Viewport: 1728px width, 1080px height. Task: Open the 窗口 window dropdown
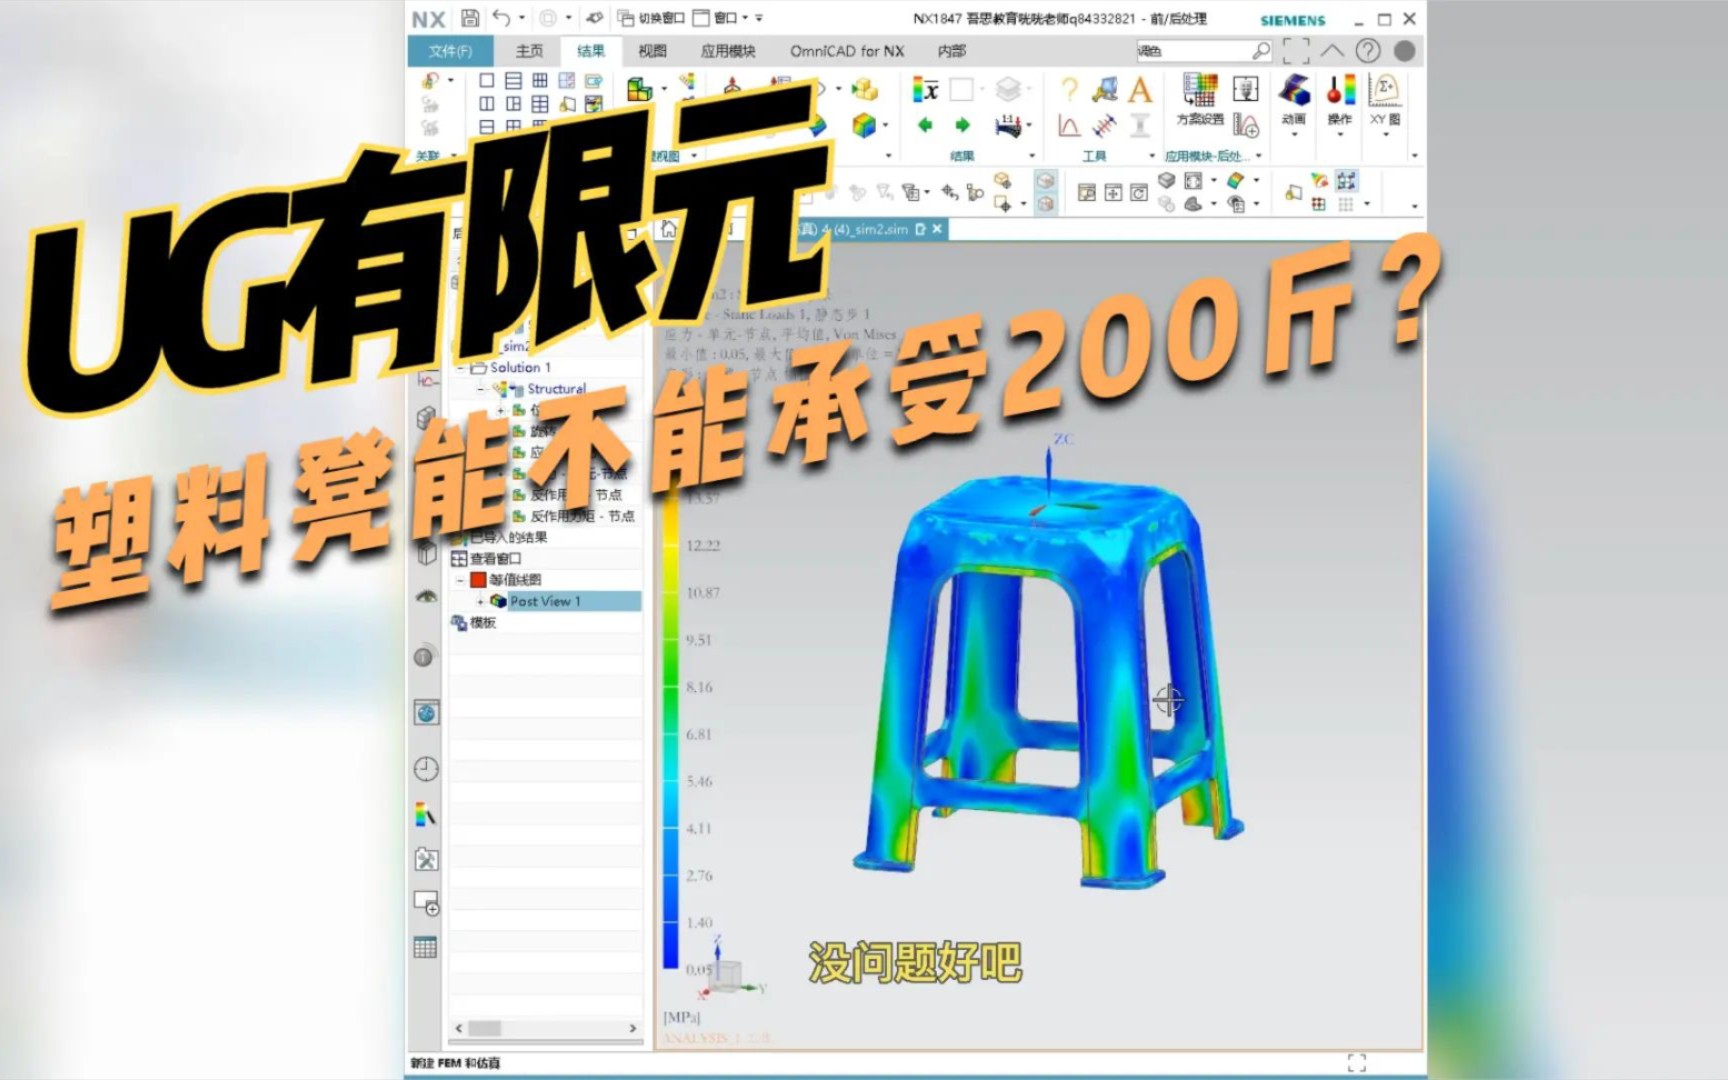click(718, 18)
